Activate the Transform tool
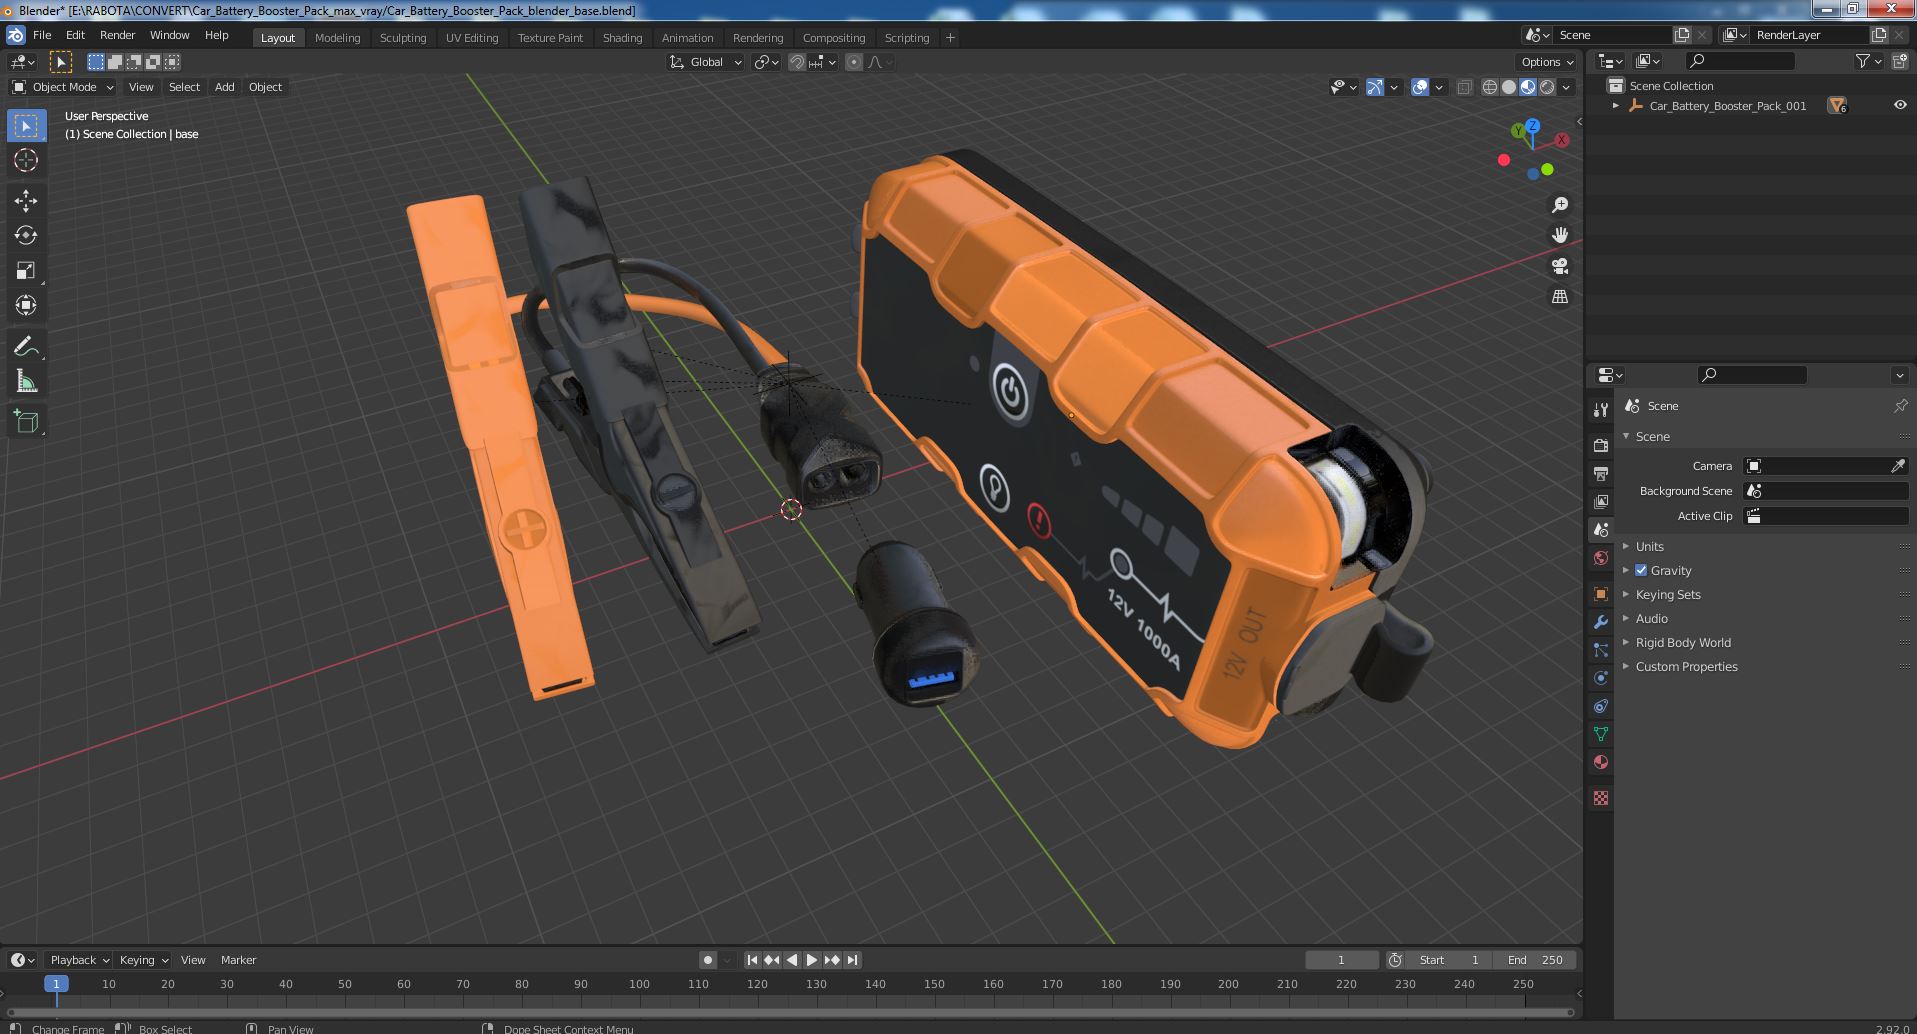The width and height of the screenshot is (1917, 1034). pos(26,305)
